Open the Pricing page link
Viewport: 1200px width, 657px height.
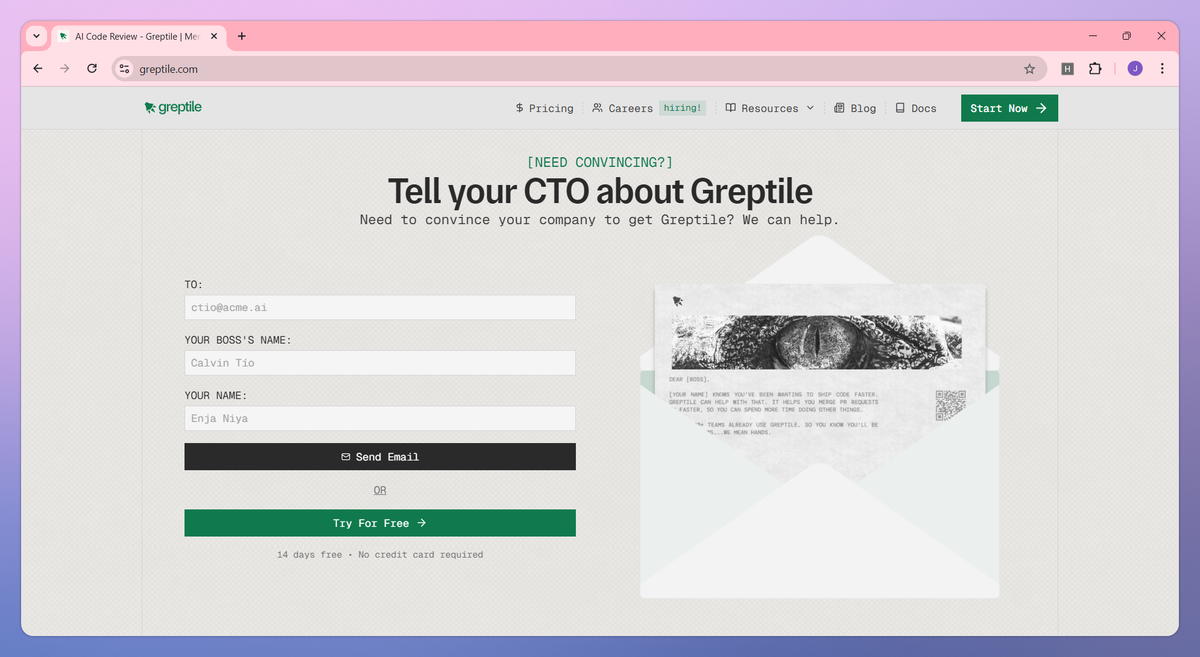tap(544, 108)
